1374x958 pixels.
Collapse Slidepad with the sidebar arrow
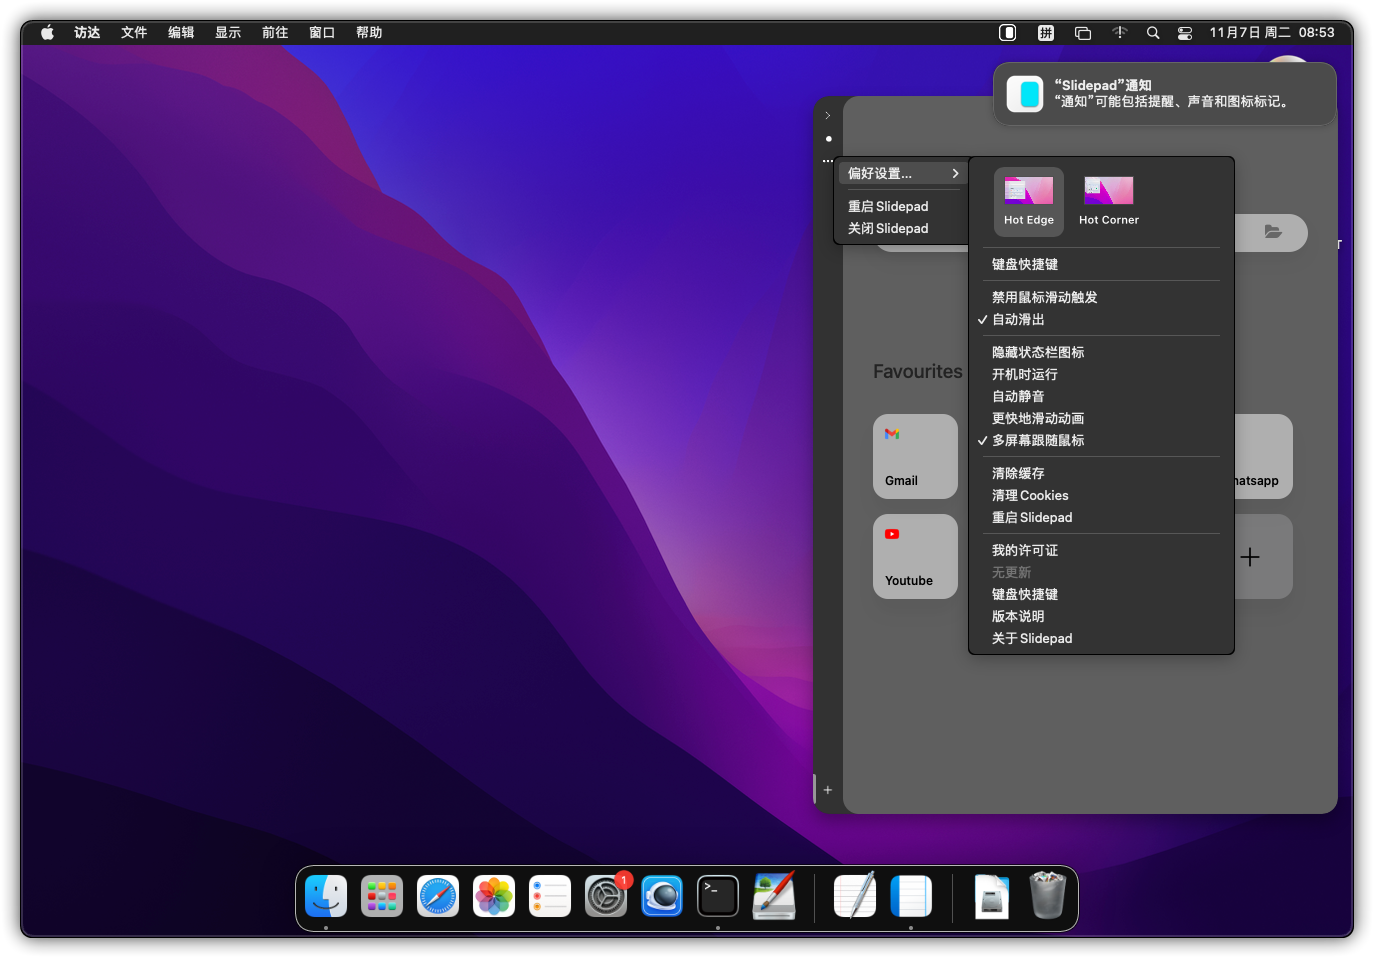click(x=827, y=115)
